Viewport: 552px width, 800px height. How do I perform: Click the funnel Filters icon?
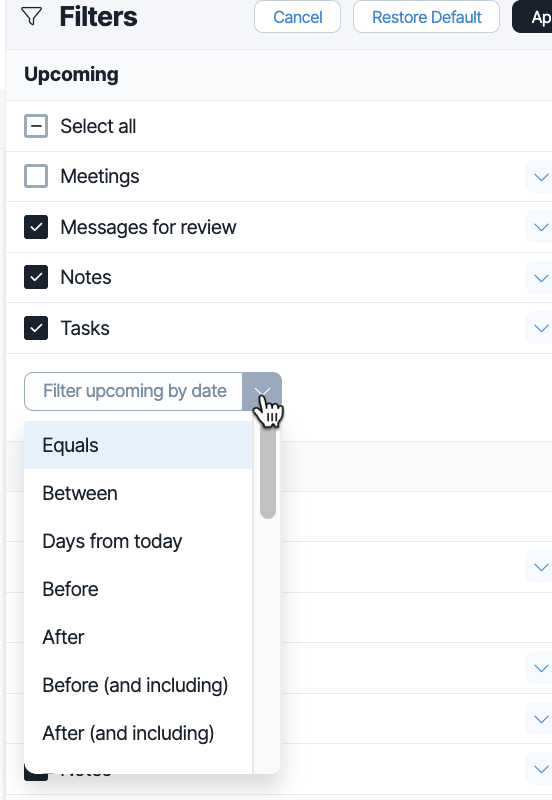click(32, 16)
